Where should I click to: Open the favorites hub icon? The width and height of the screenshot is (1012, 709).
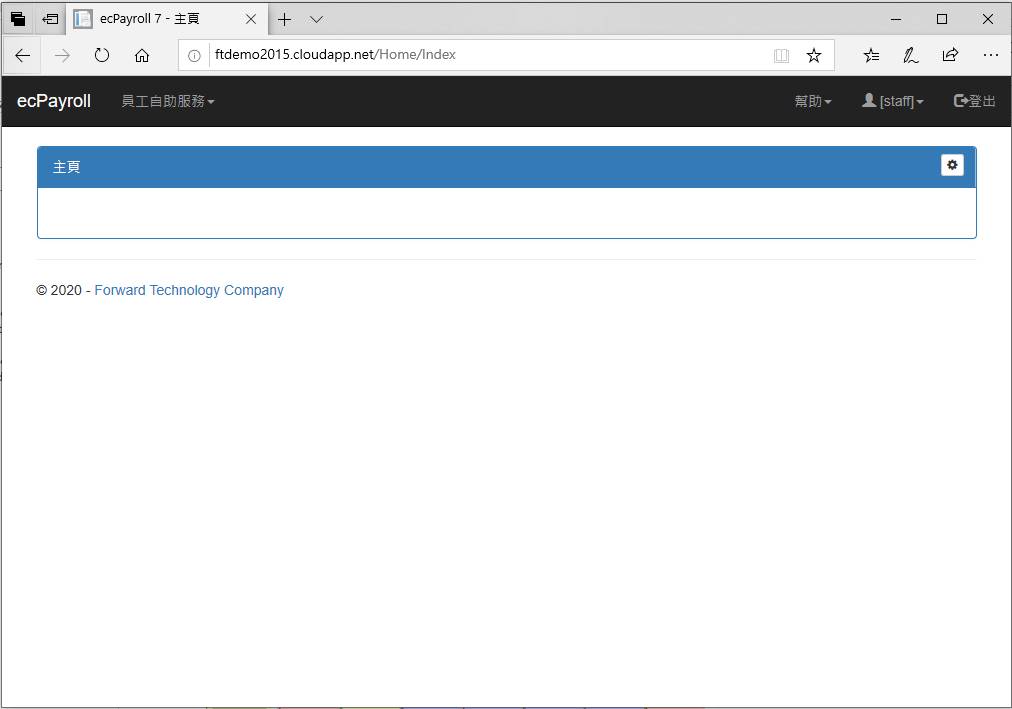(871, 56)
